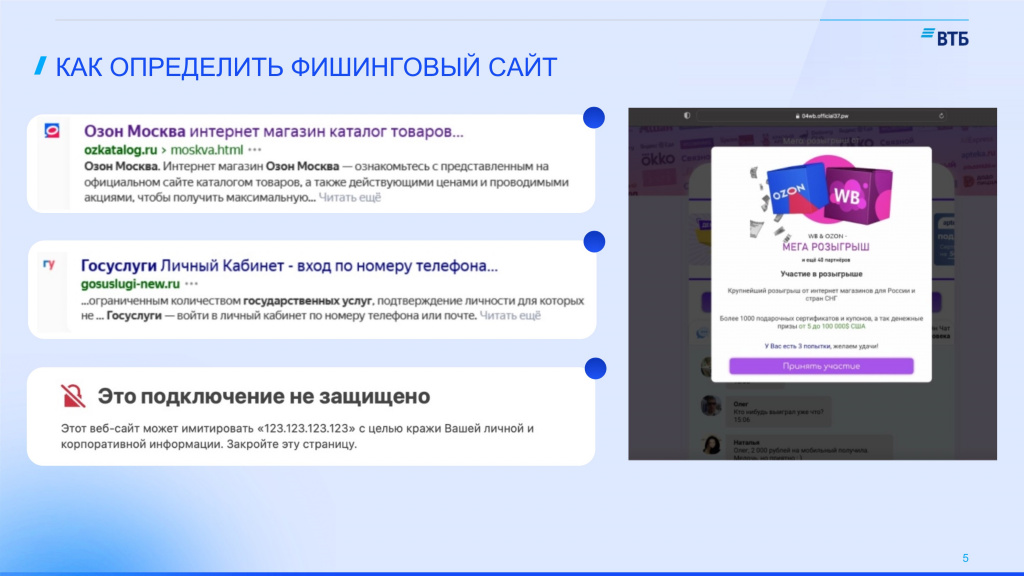
Task: Click the slide number 5
Action: 965,558
